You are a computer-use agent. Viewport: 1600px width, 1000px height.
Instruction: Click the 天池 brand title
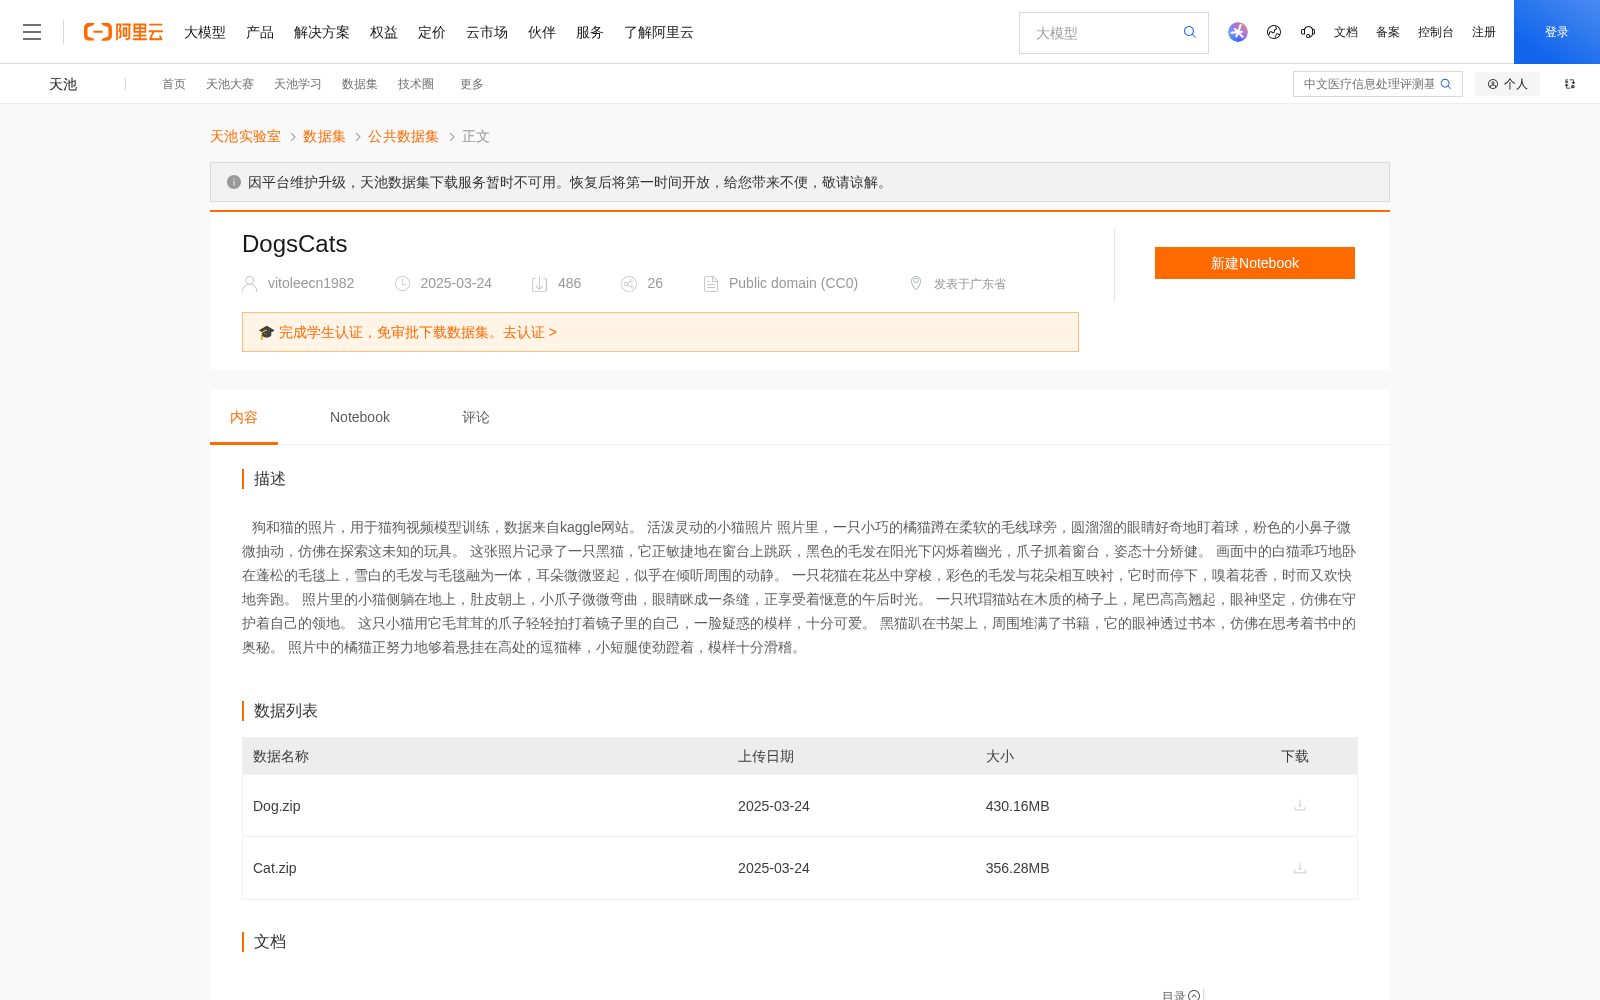tap(63, 84)
